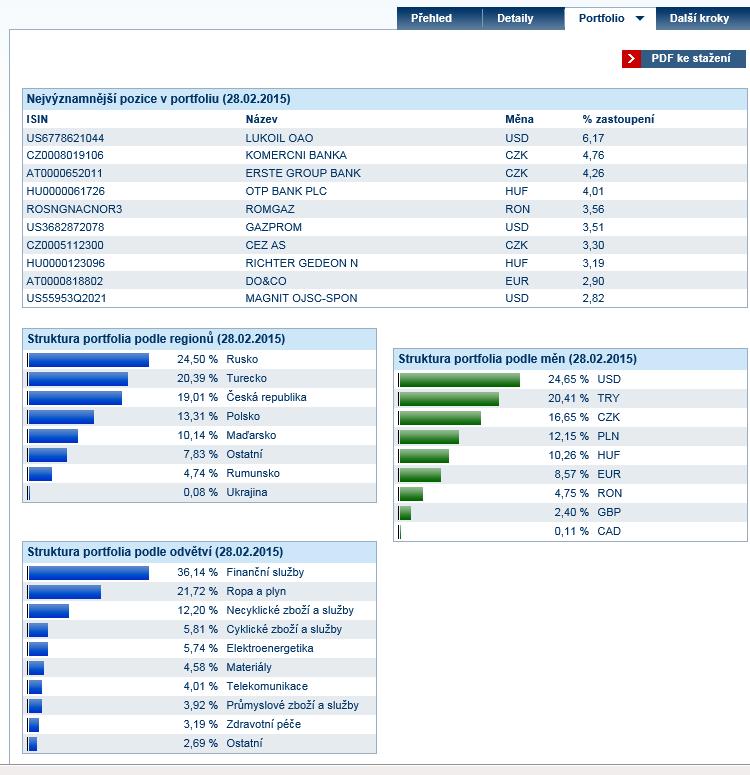Select the Maďarsko region label

251,435
